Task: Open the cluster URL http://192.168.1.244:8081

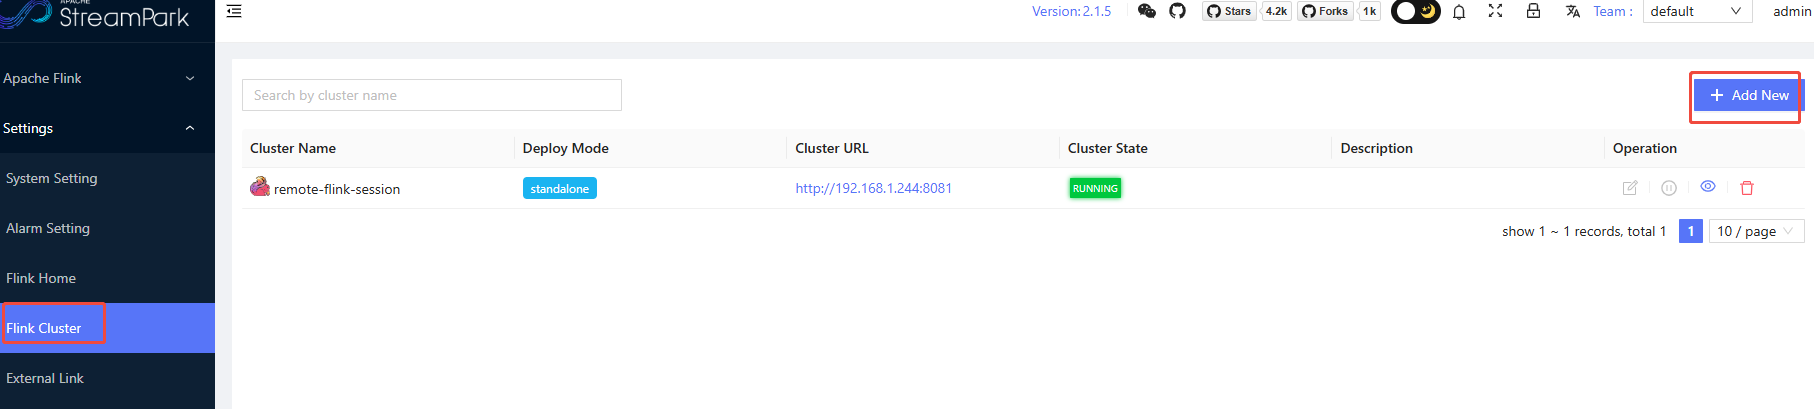Action: [x=873, y=188]
